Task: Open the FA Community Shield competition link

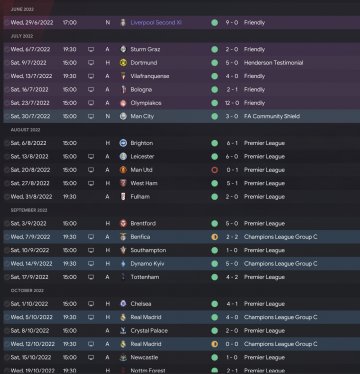Action: [272, 116]
